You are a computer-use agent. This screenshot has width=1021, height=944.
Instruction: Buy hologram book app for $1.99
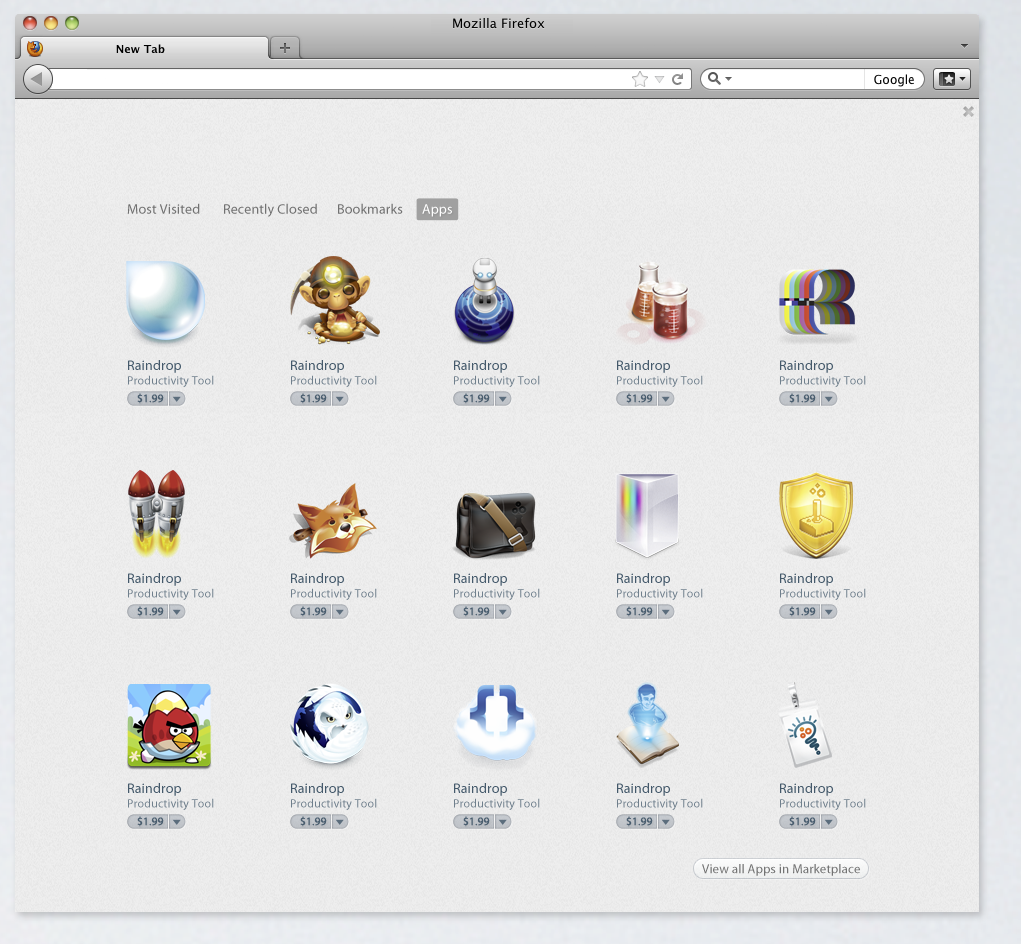(637, 822)
